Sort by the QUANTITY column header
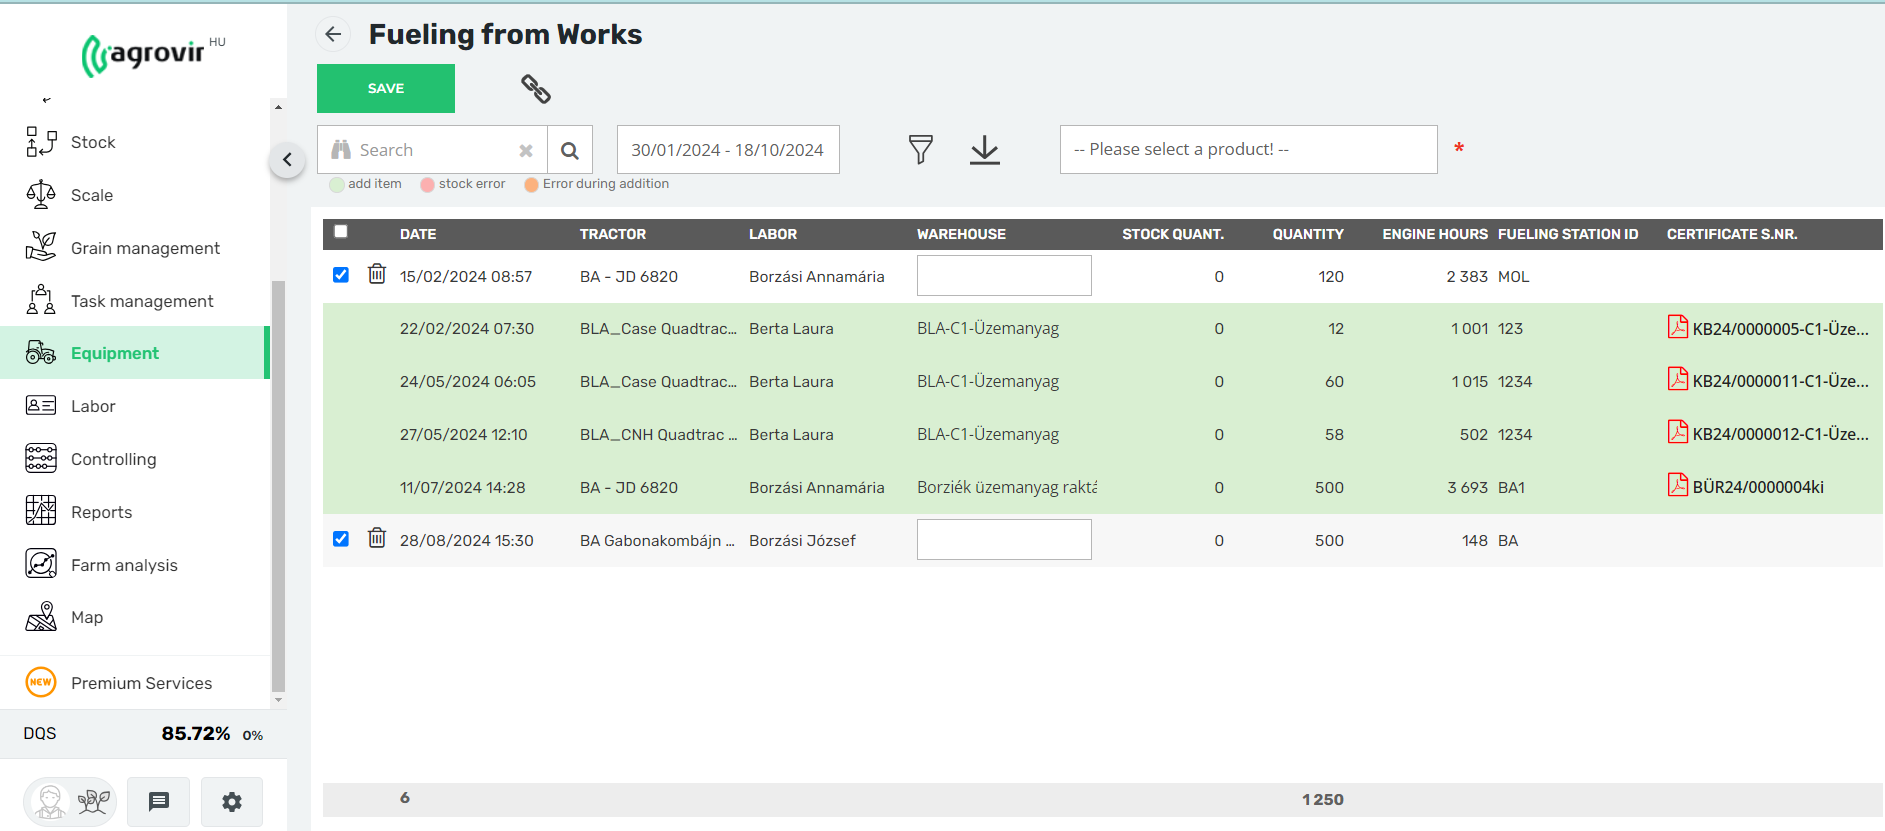Screen dimensions: 1885x831 tap(1308, 234)
